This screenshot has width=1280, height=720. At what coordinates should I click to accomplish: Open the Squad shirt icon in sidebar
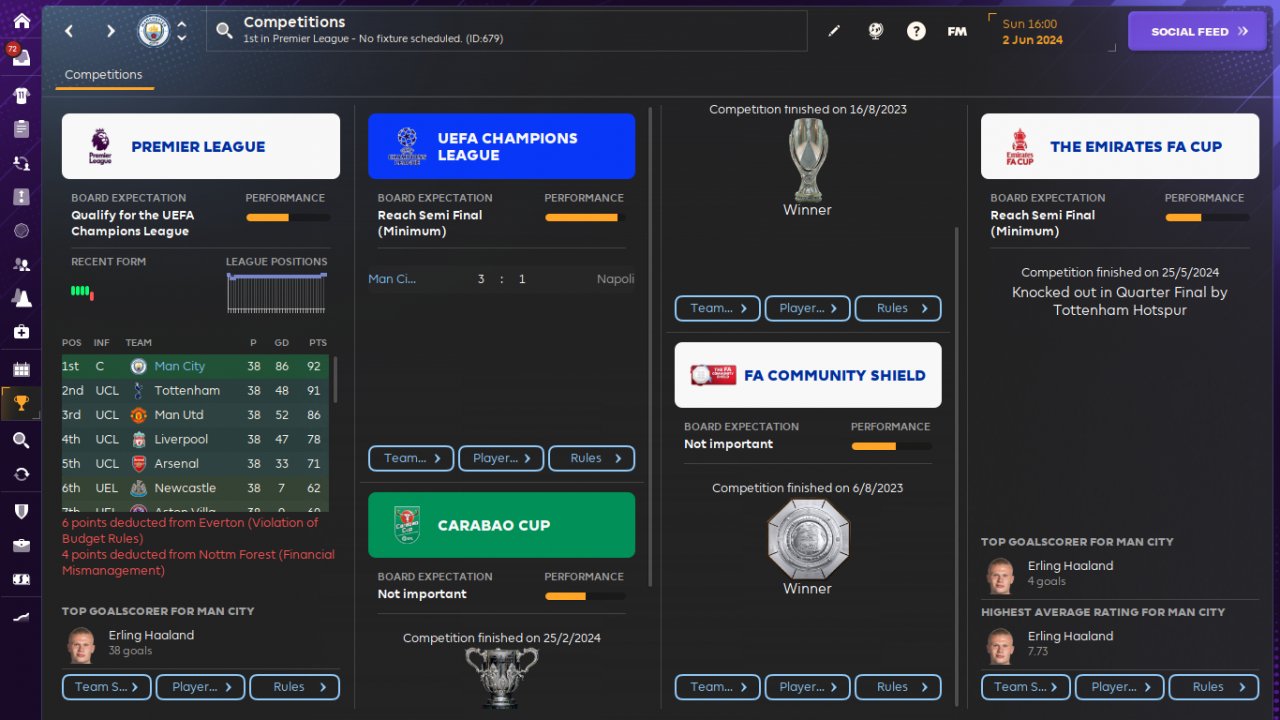point(21,96)
